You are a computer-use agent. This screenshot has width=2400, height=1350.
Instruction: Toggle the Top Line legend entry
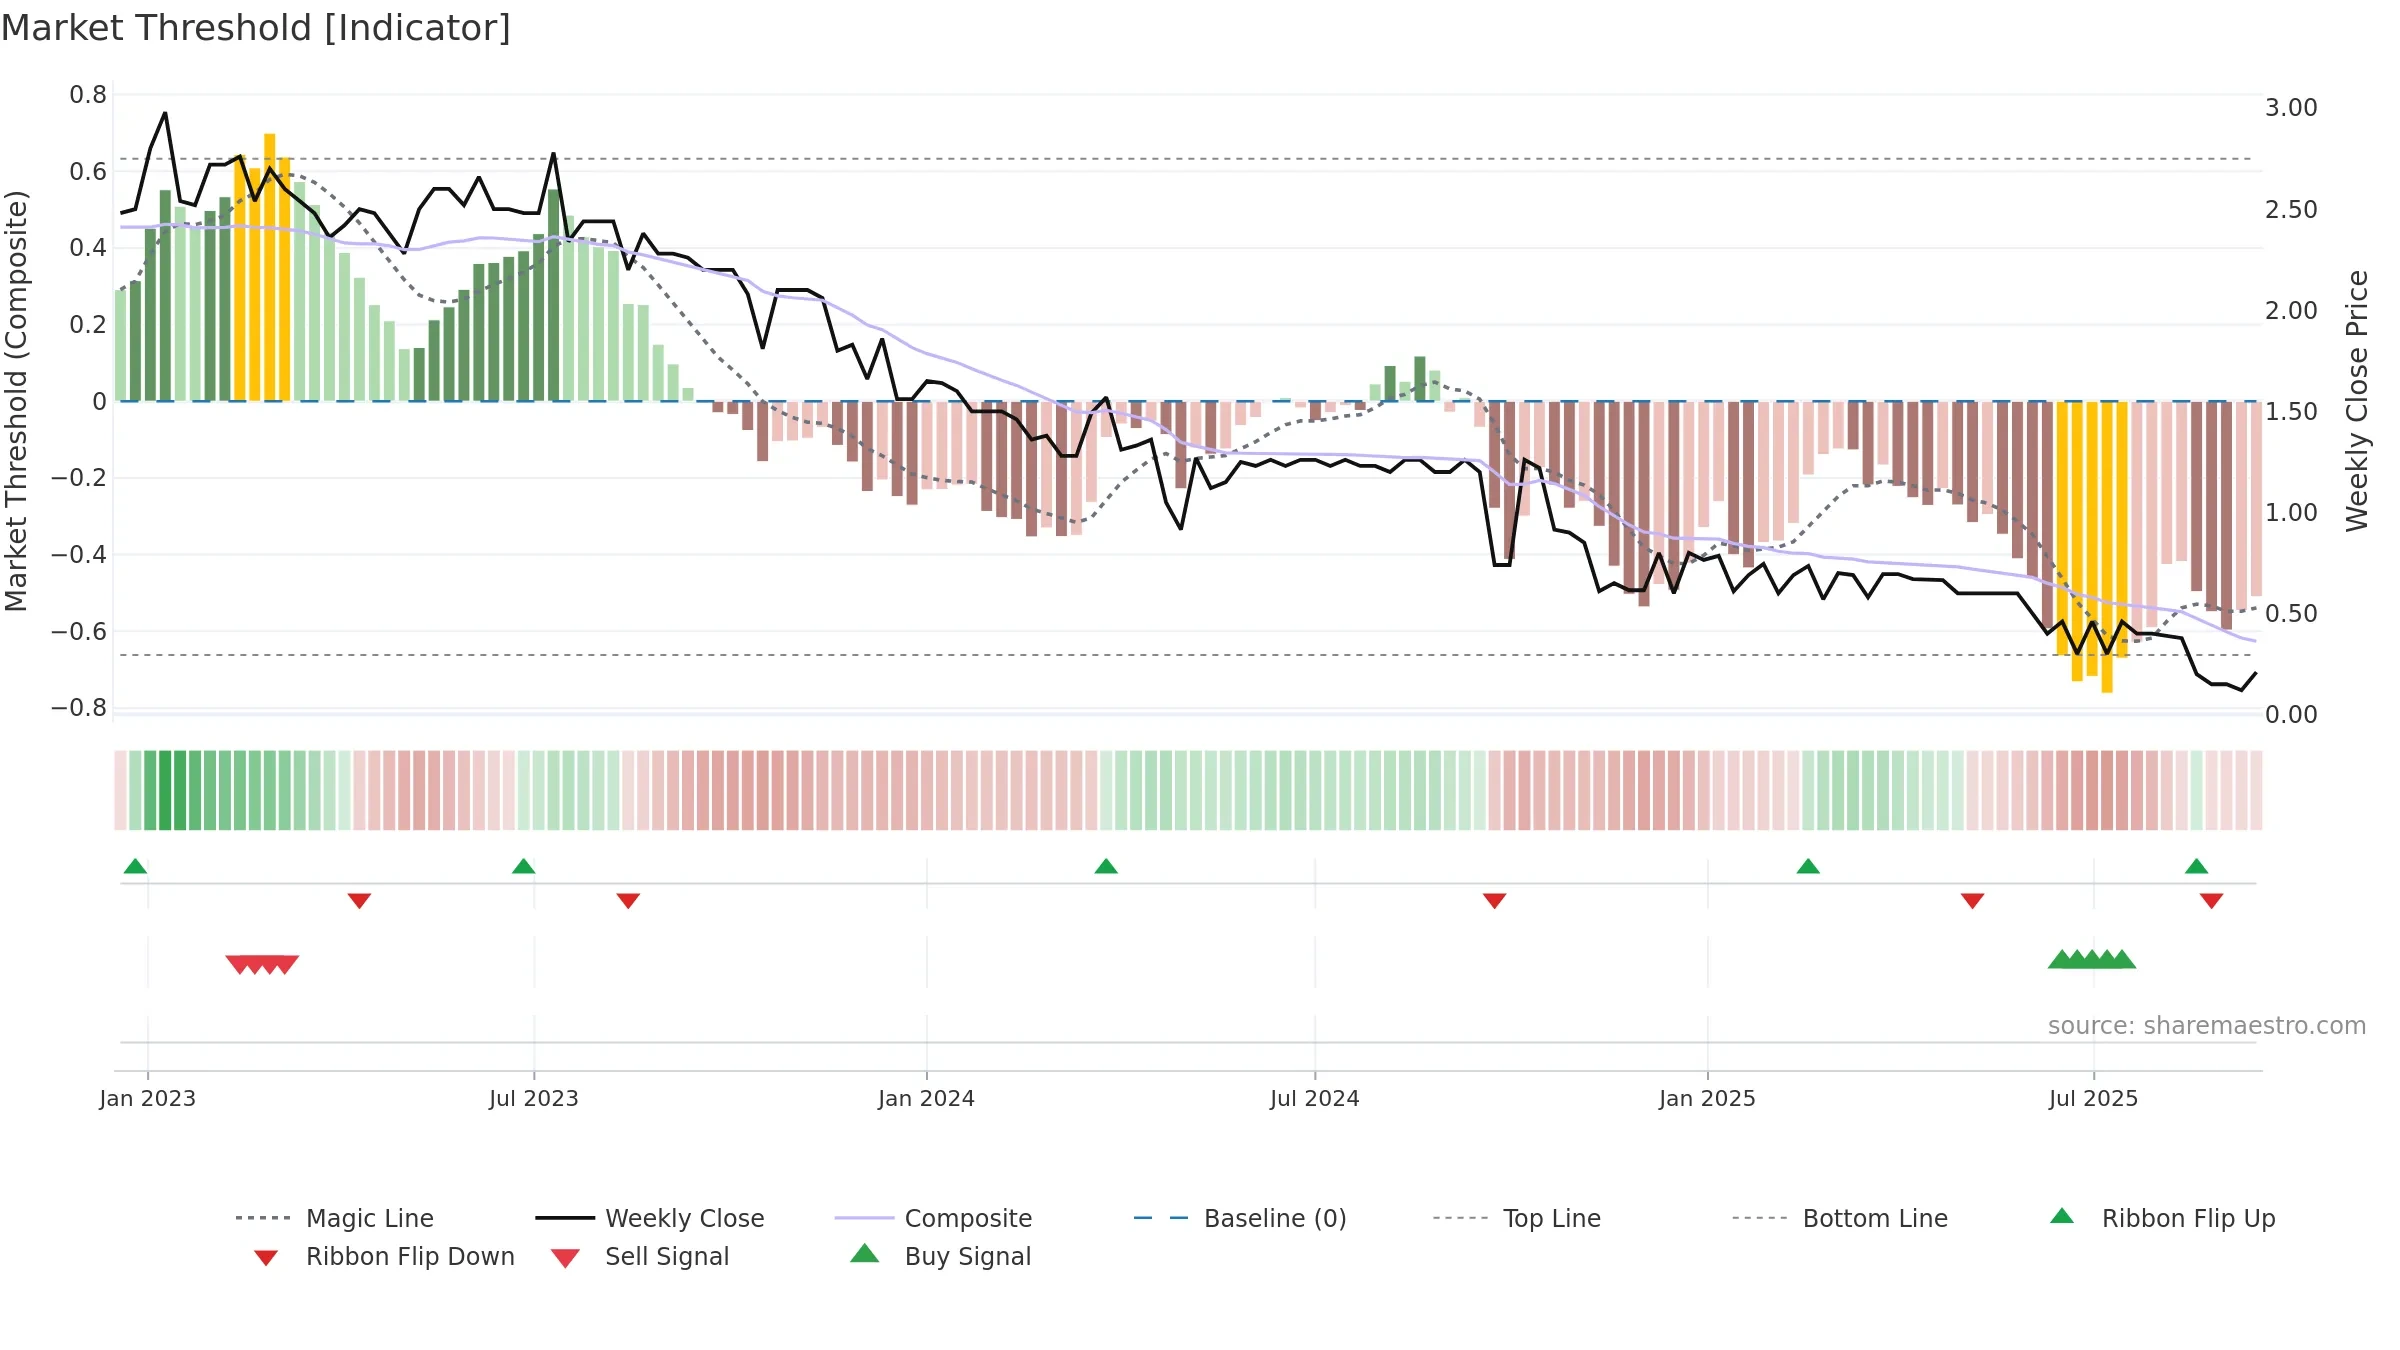point(1516,1218)
